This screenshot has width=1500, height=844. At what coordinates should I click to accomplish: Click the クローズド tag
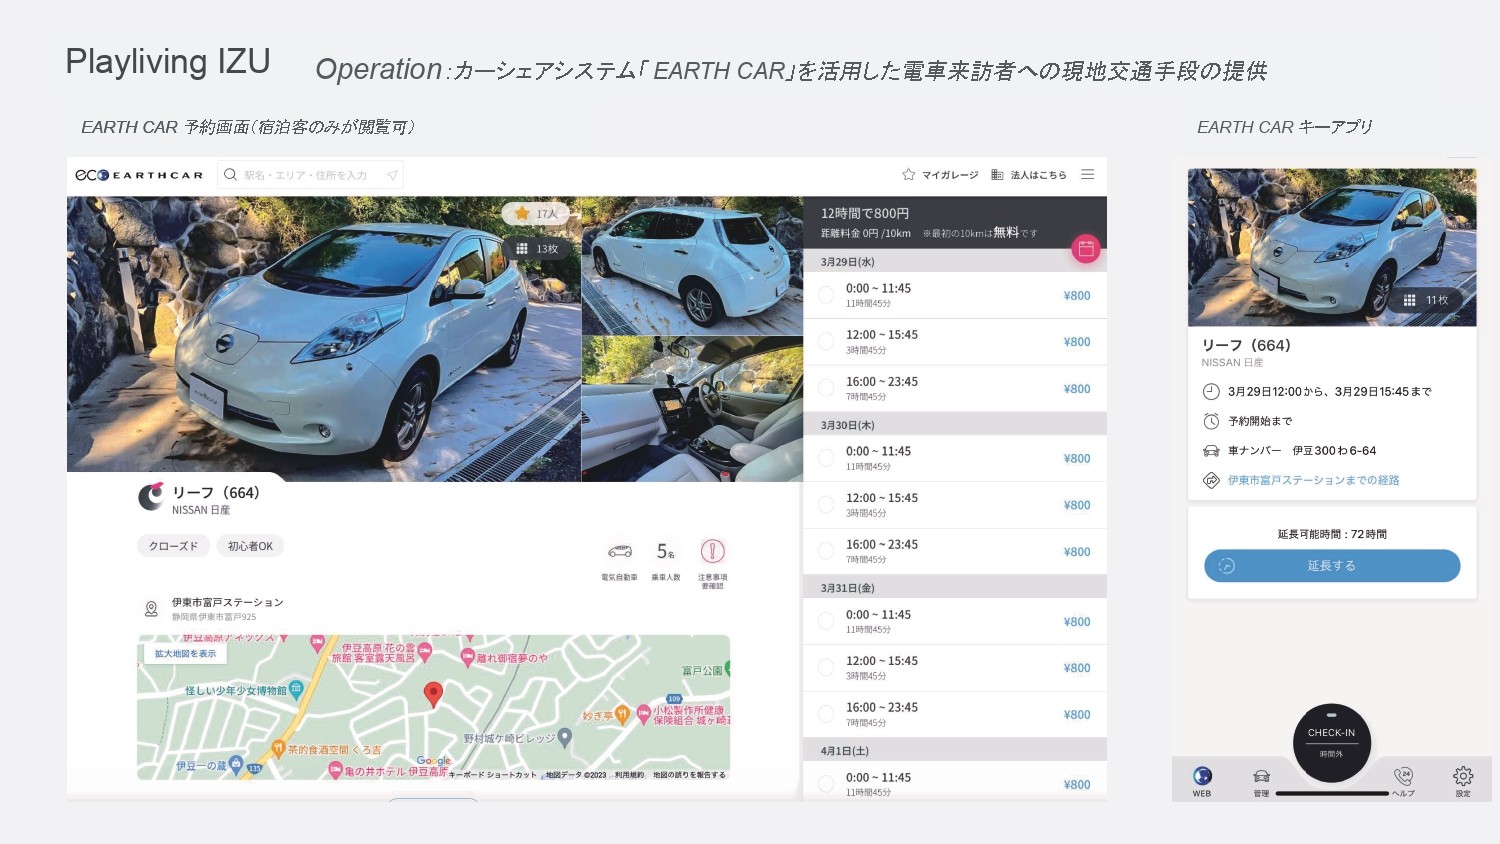click(173, 546)
